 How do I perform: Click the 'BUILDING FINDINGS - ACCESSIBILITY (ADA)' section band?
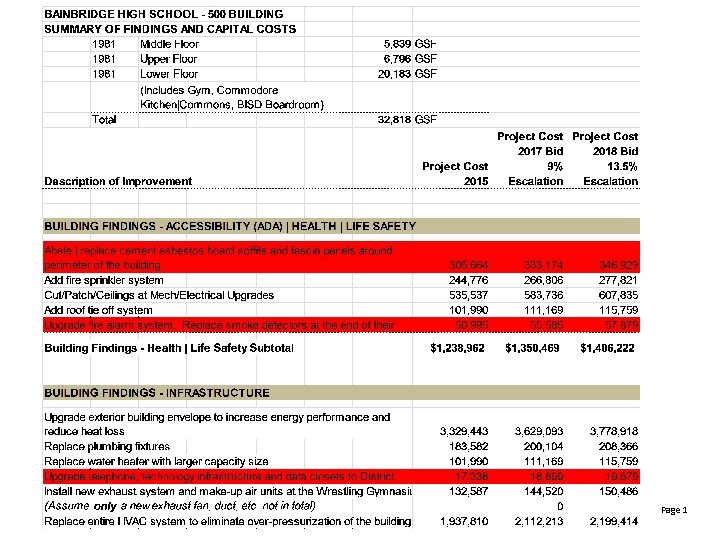[x=341, y=226]
